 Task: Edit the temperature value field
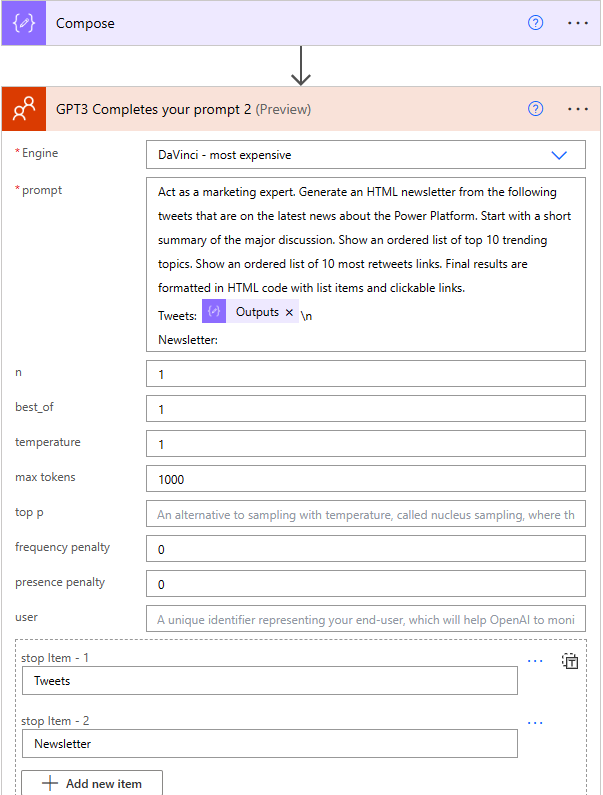click(x=366, y=444)
